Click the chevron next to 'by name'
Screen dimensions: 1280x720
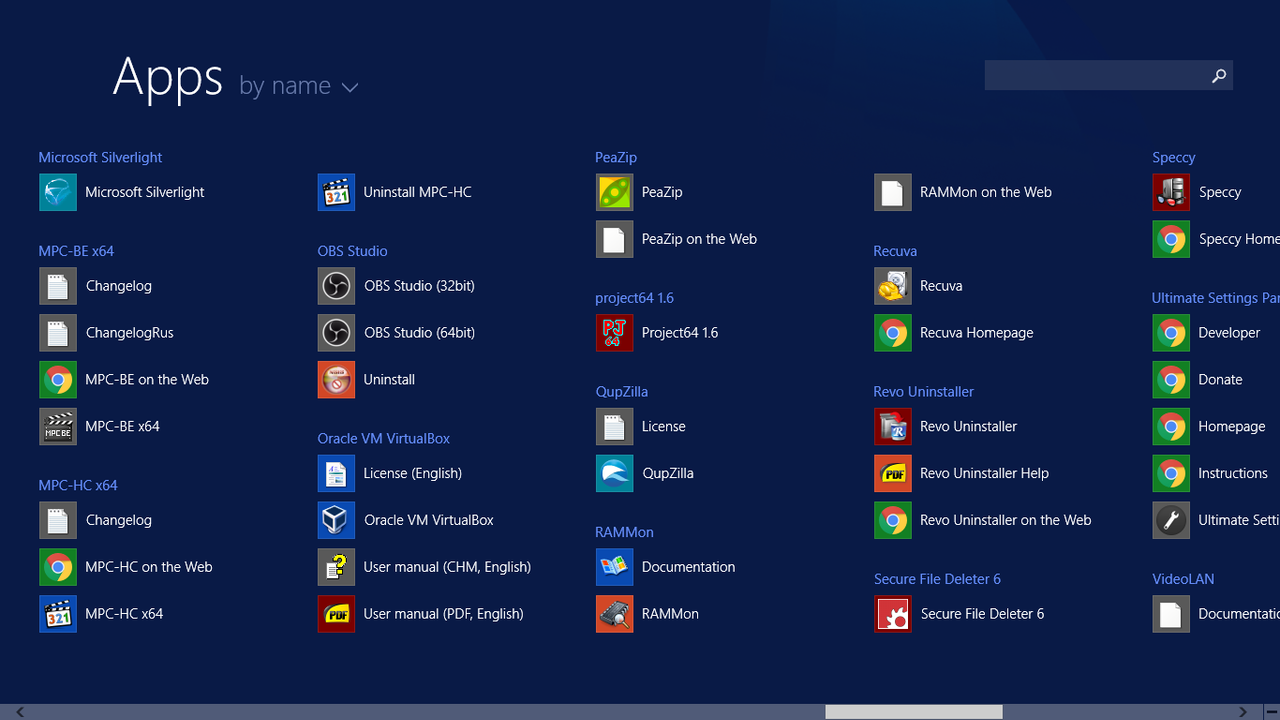tap(349, 88)
